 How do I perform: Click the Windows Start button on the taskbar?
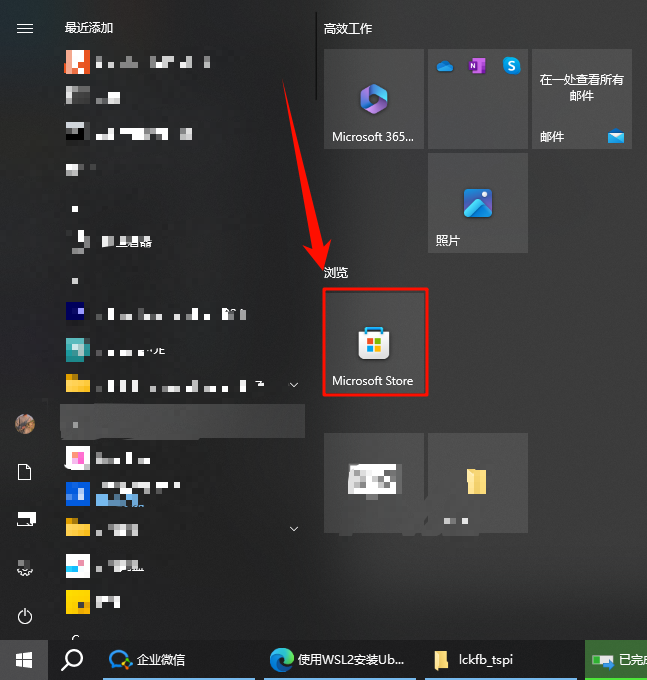pyautogui.click(x=24, y=660)
